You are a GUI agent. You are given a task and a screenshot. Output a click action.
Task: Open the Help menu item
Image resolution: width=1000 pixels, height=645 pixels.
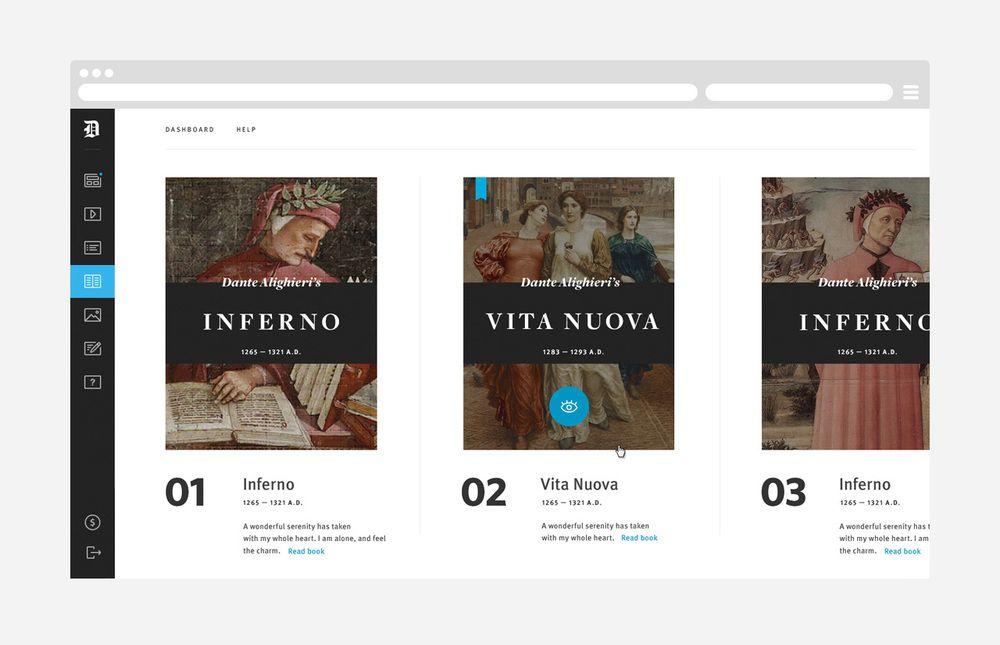click(246, 130)
